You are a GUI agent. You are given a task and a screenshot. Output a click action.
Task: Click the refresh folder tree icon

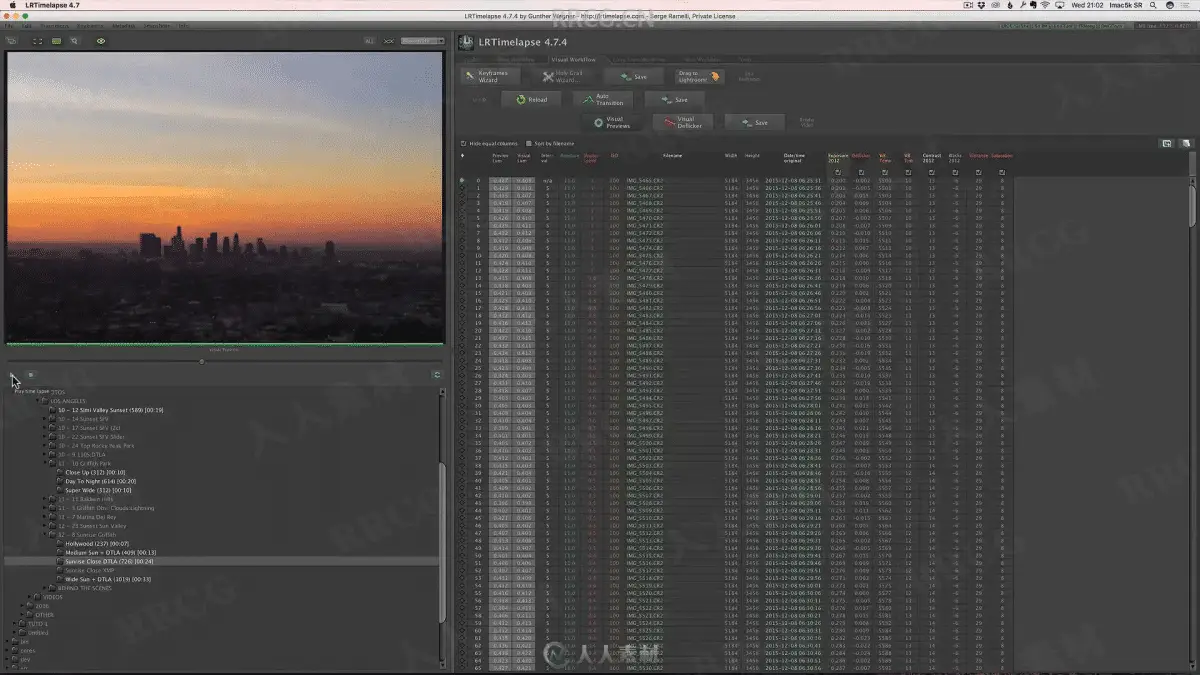coord(437,375)
